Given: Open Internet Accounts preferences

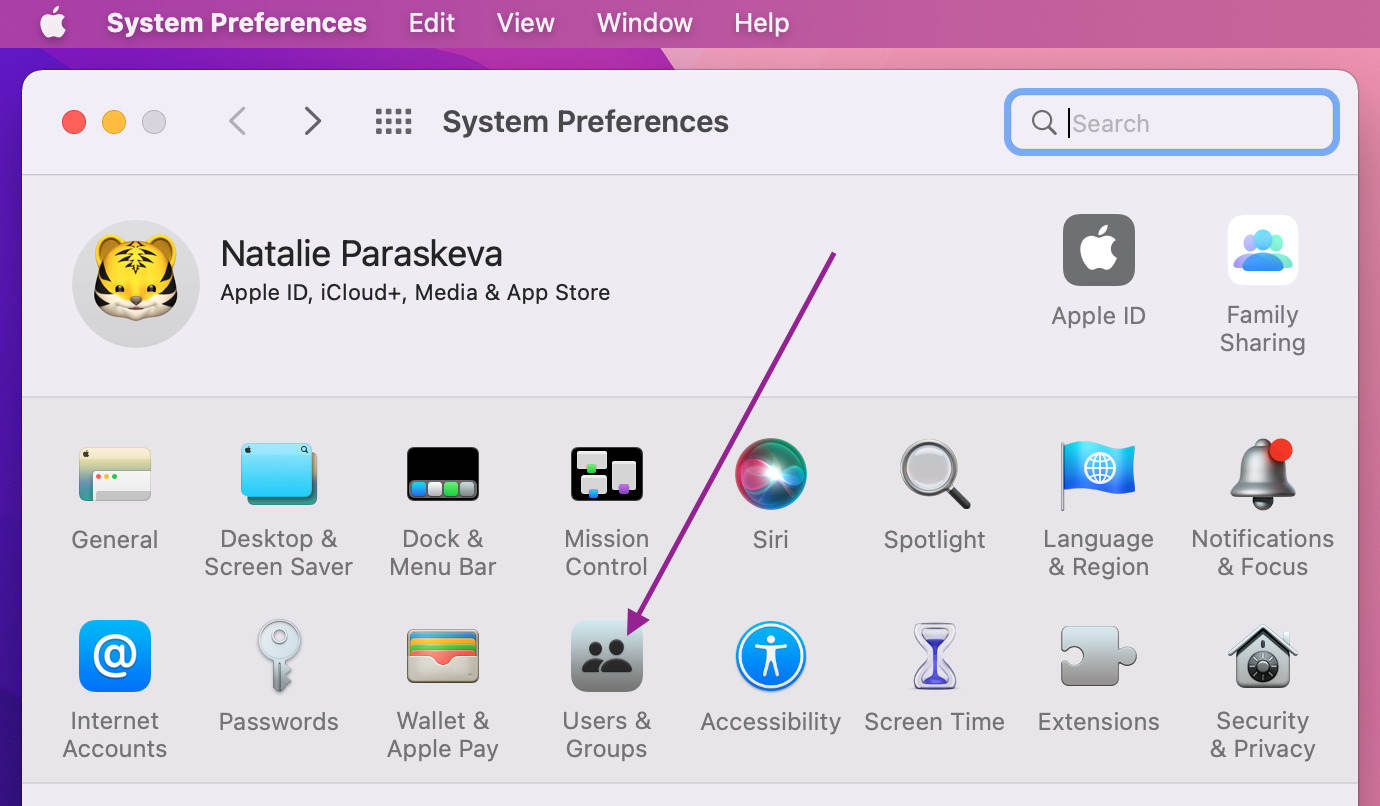Looking at the screenshot, I should coord(114,656).
